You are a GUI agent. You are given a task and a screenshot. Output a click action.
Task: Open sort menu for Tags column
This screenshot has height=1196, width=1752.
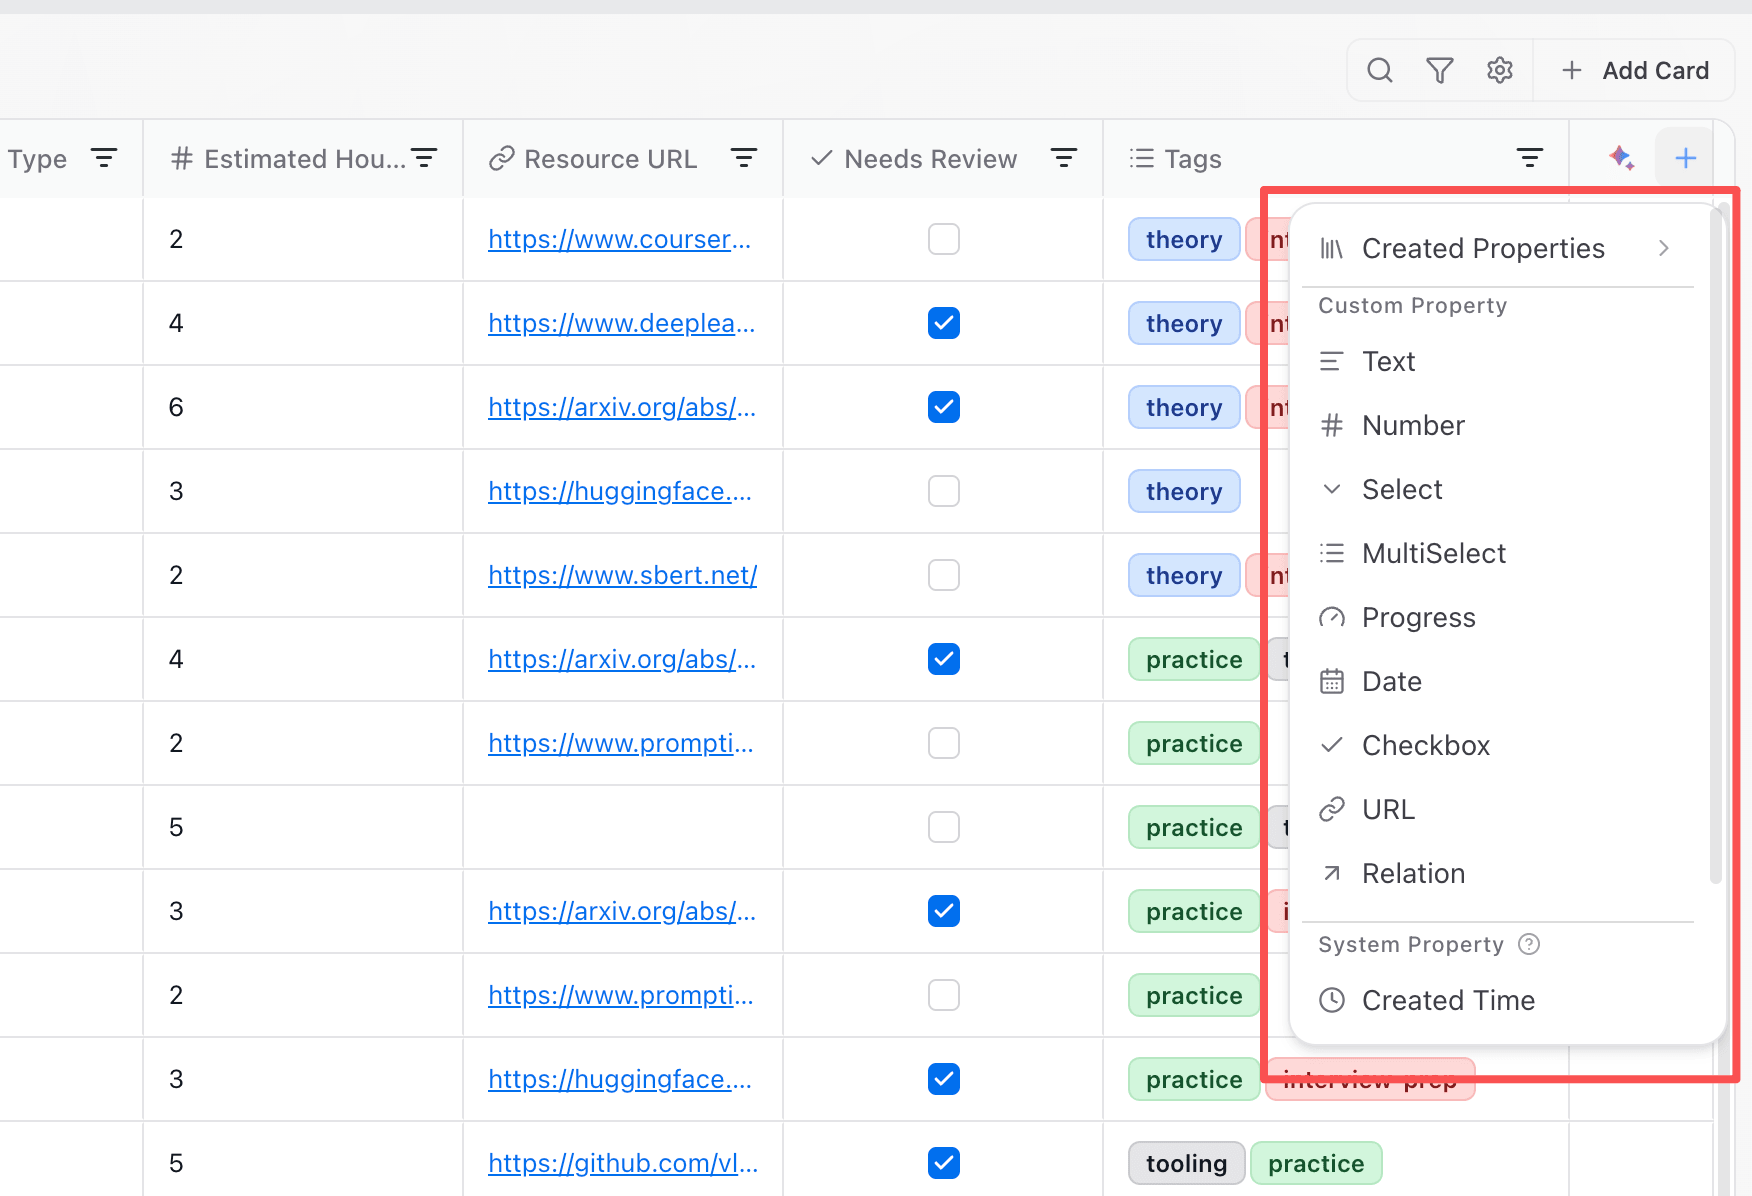point(1530,158)
